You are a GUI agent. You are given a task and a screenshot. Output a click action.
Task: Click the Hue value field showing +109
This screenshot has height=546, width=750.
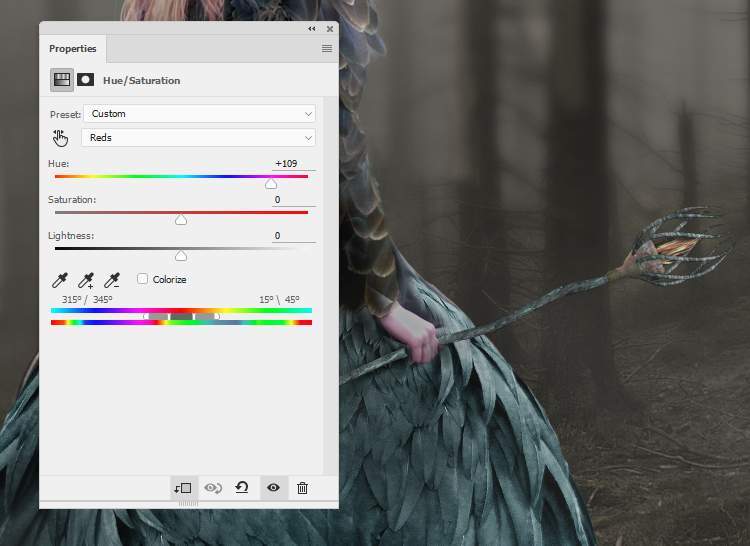click(294, 164)
